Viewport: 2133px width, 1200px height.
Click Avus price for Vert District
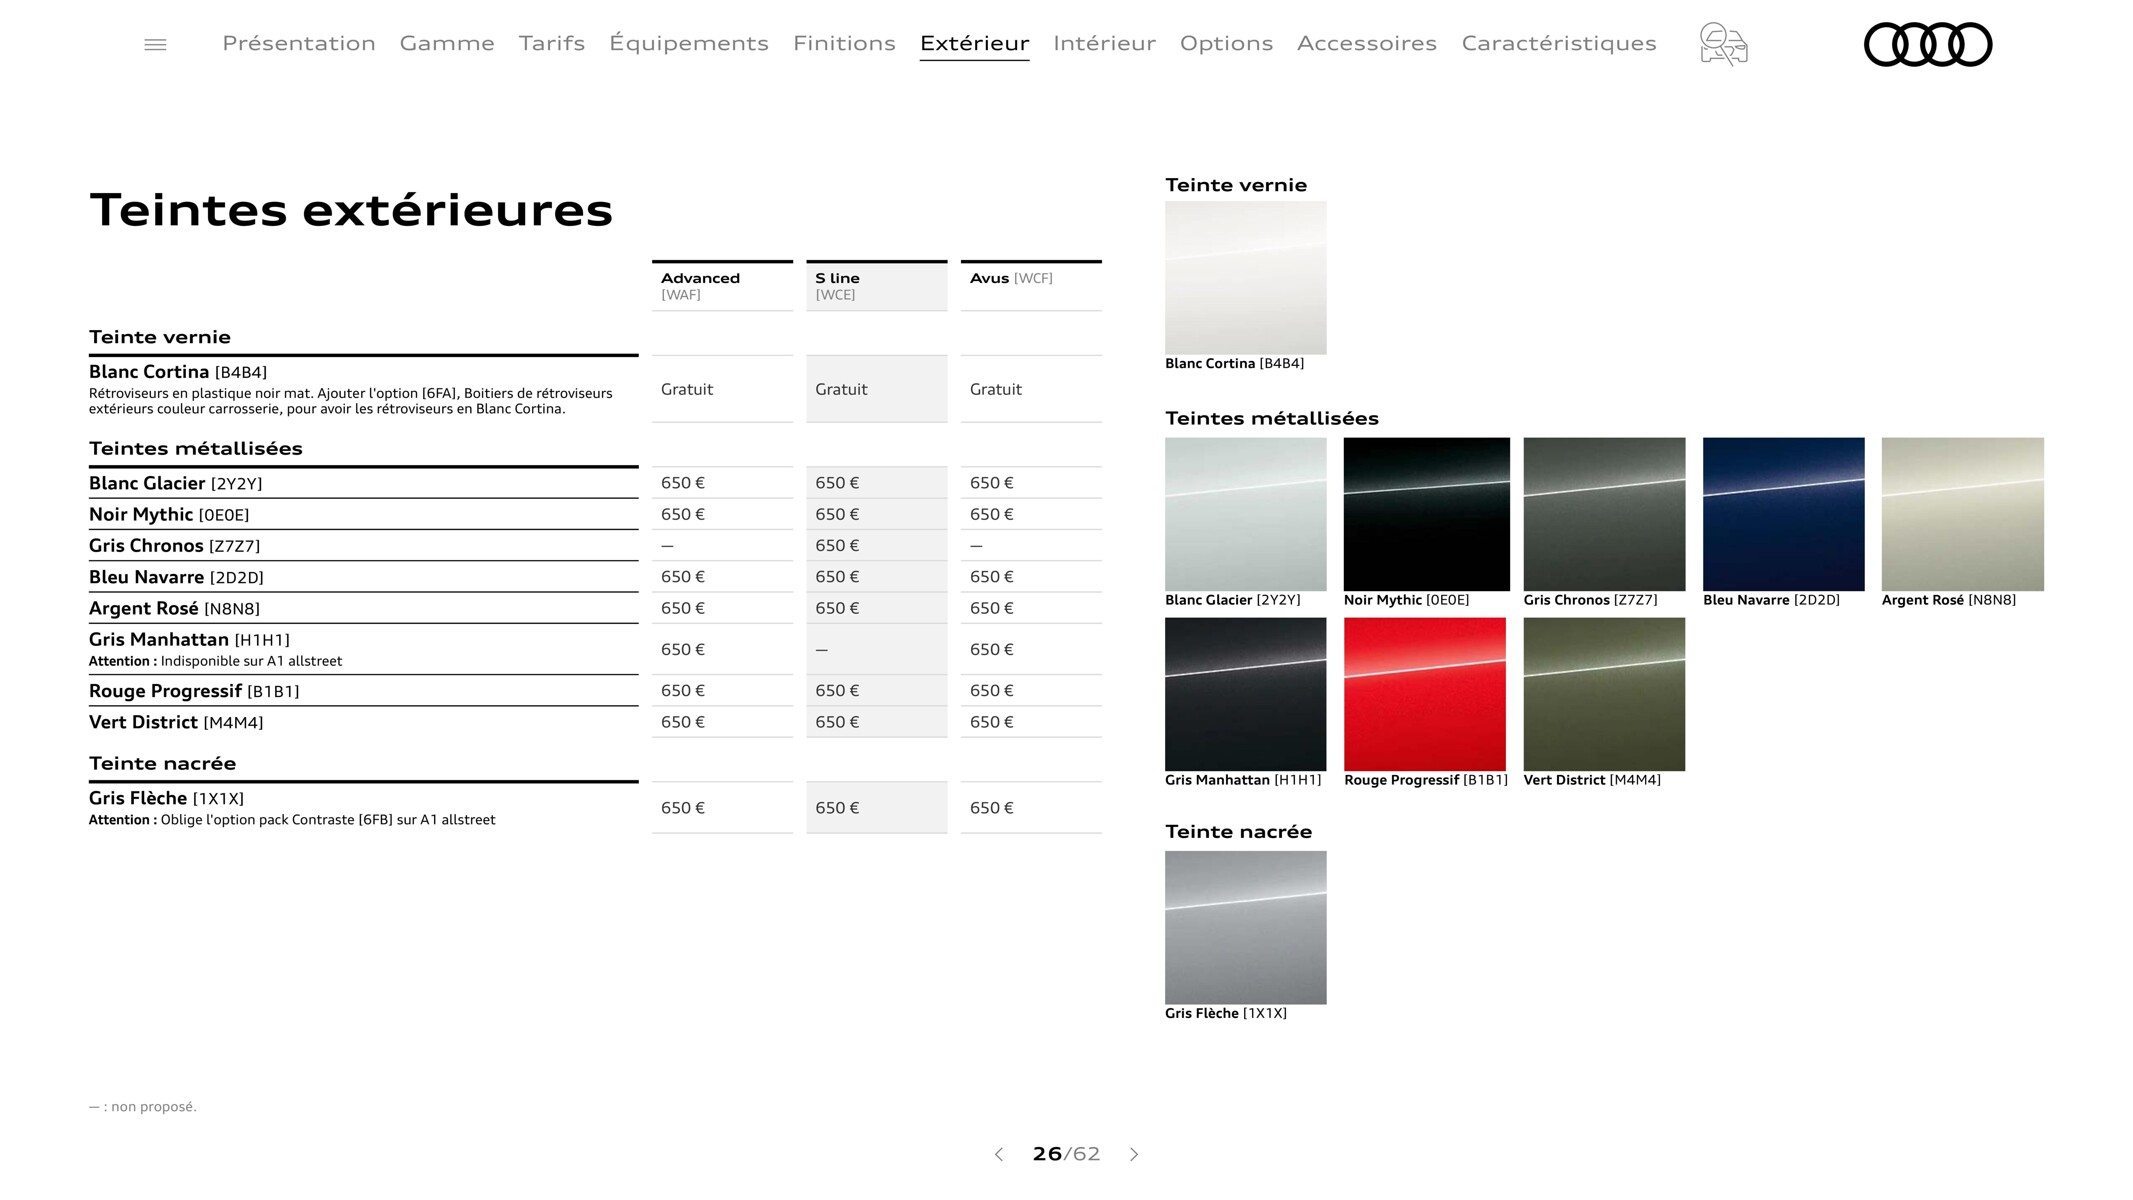992,722
